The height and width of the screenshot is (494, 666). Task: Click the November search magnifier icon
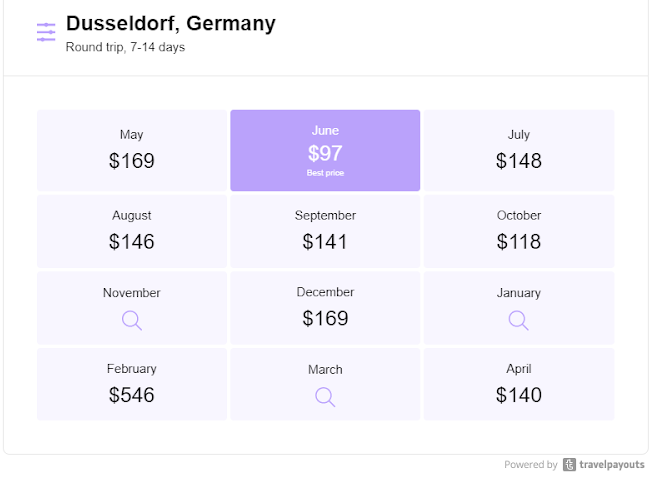[132, 320]
